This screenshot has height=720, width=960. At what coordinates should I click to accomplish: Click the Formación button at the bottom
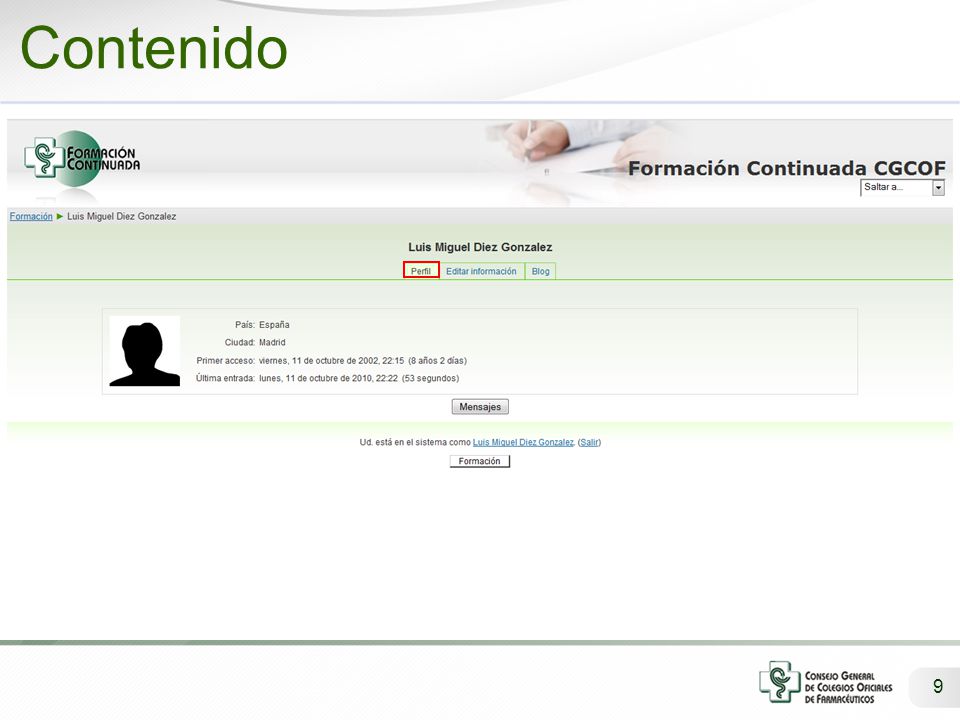click(x=480, y=461)
